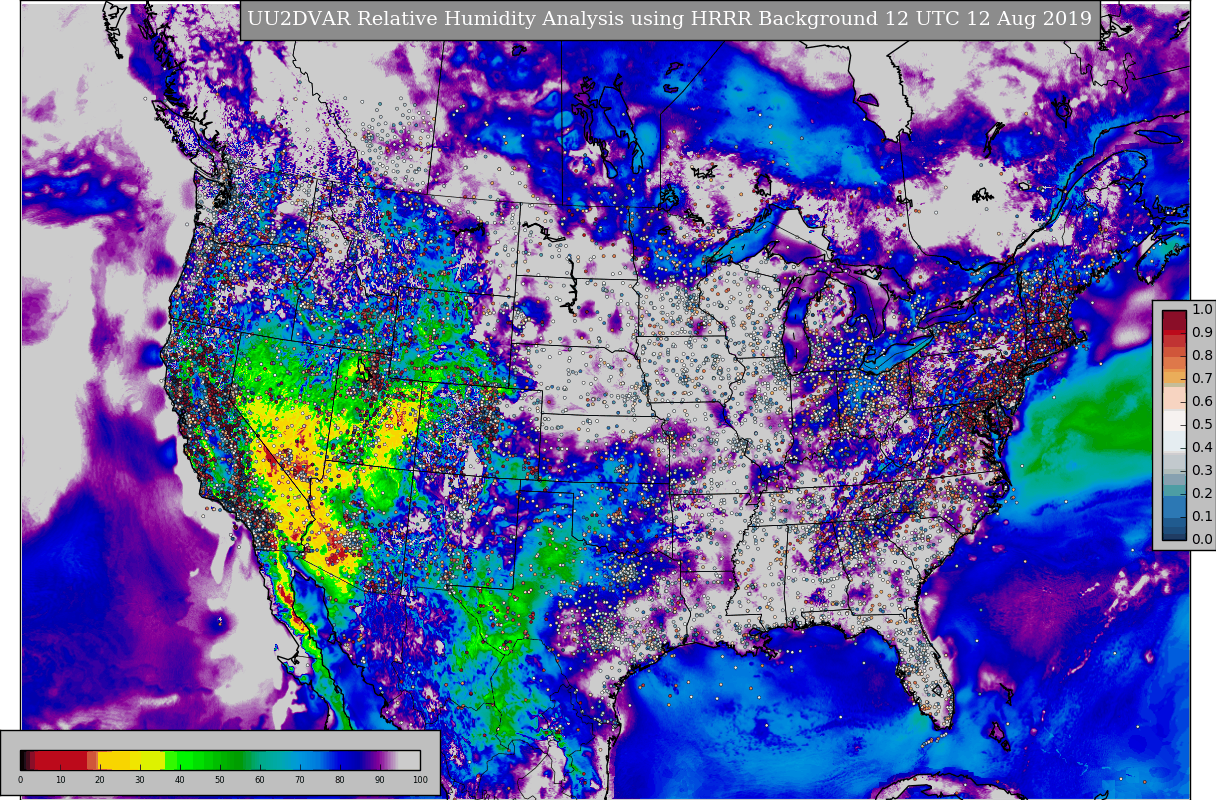Click the 0.2 tick label on vertical colorbar

pos(1202,494)
